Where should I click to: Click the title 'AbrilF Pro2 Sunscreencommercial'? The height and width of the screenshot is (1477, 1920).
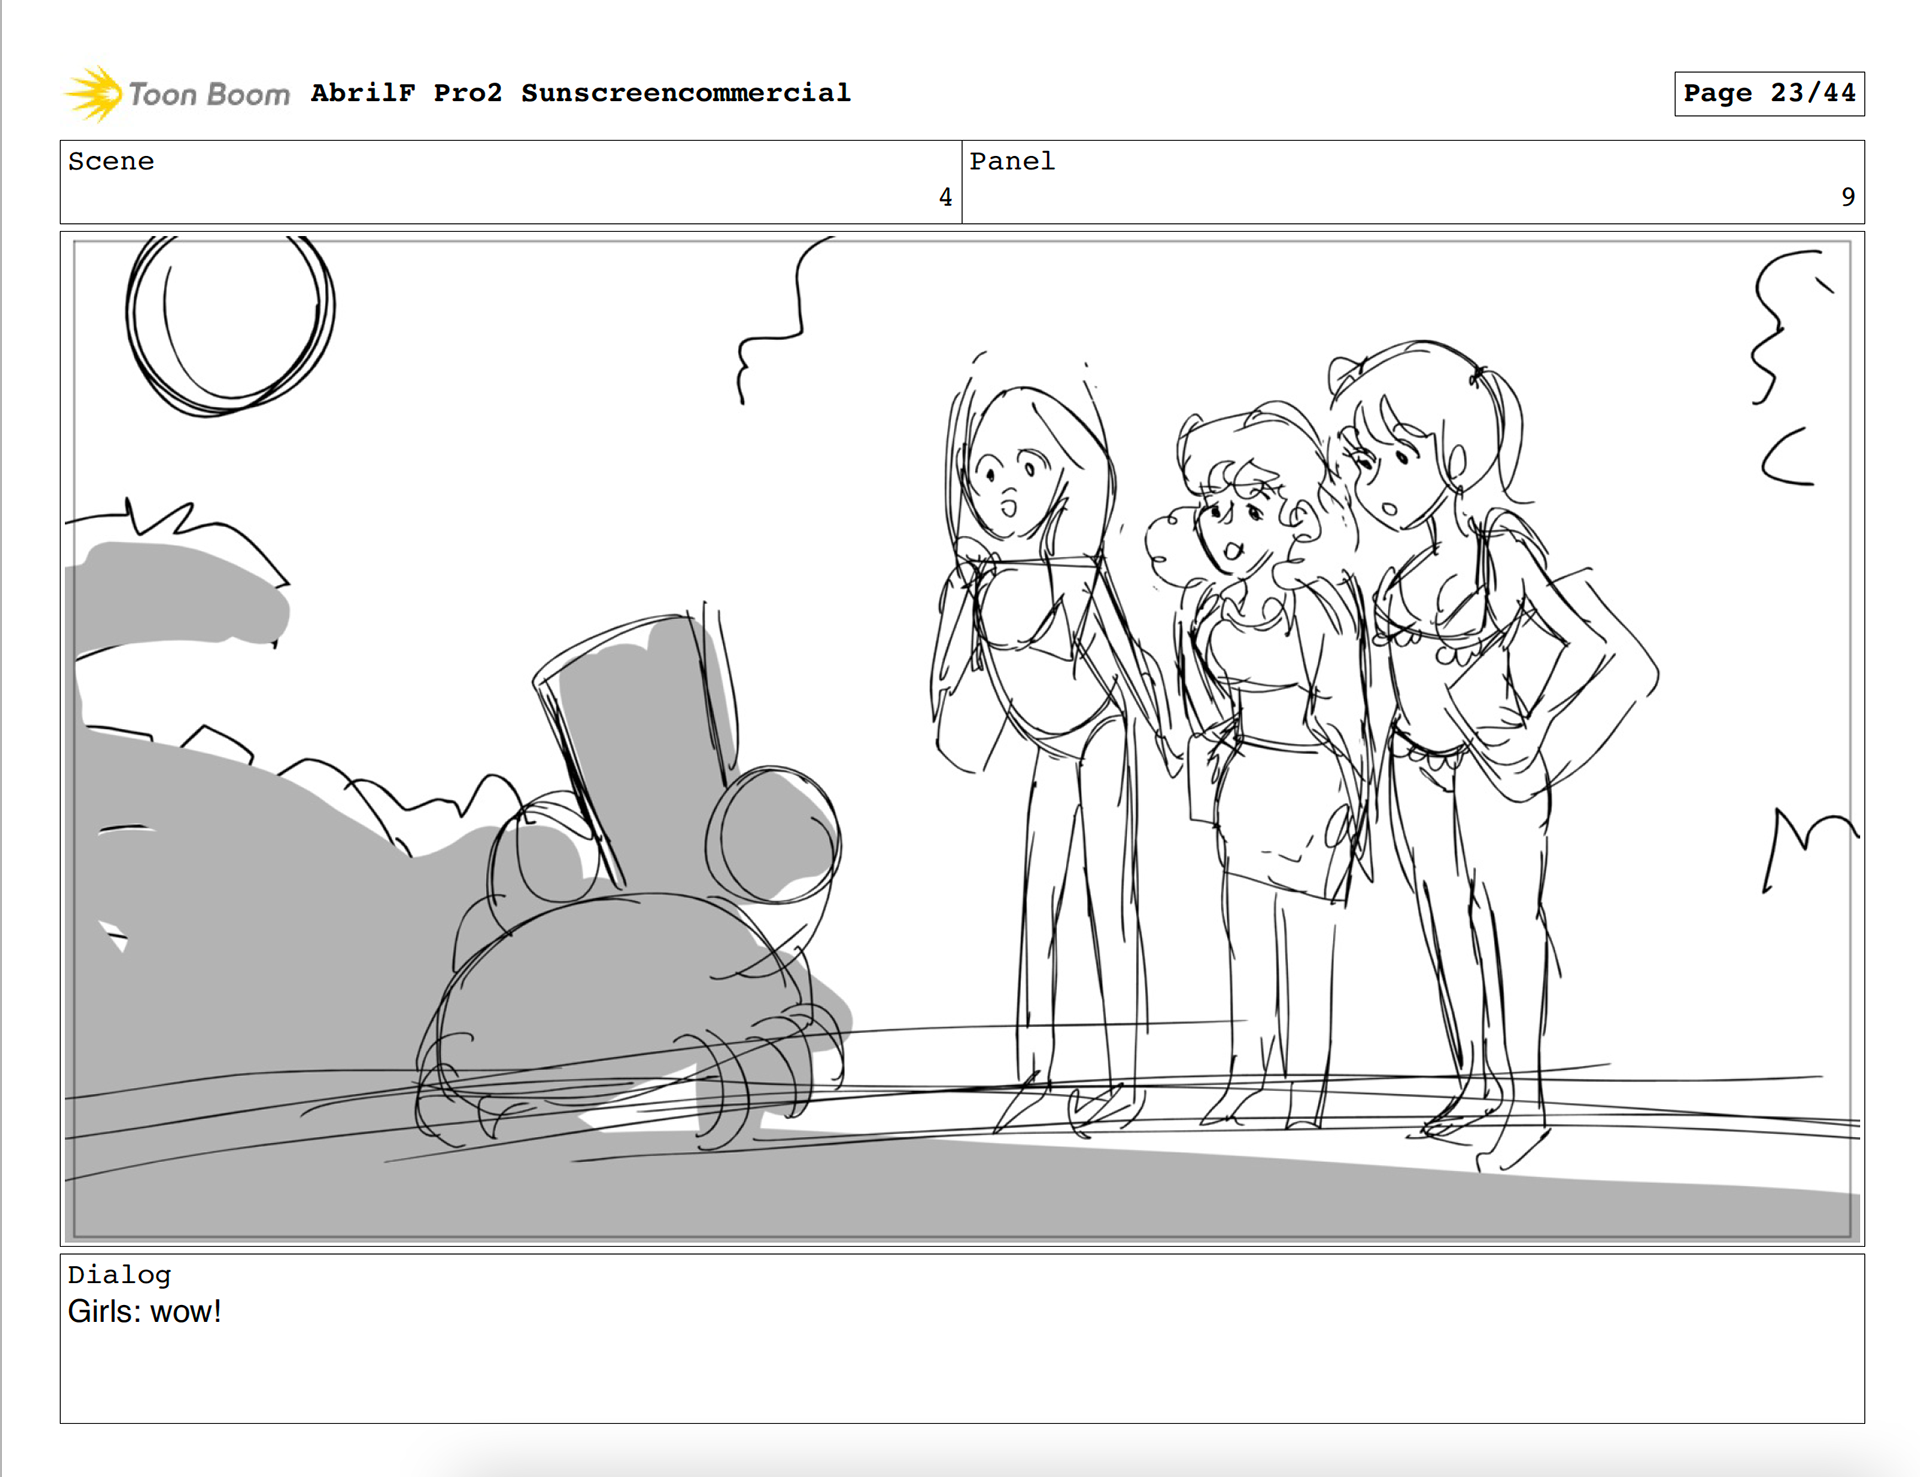[x=580, y=93]
